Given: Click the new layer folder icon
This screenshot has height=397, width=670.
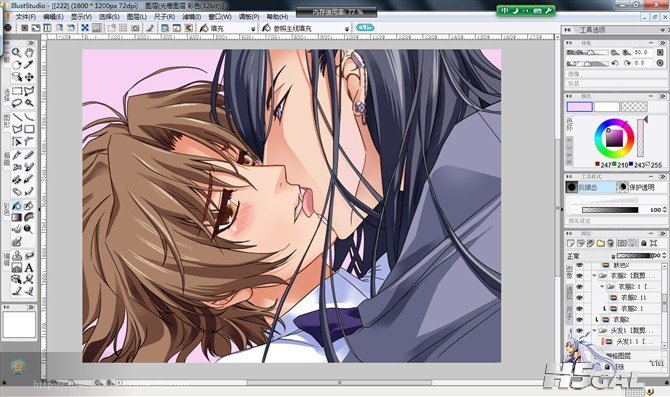Looking at the screenshot, I should pos(600,243).
